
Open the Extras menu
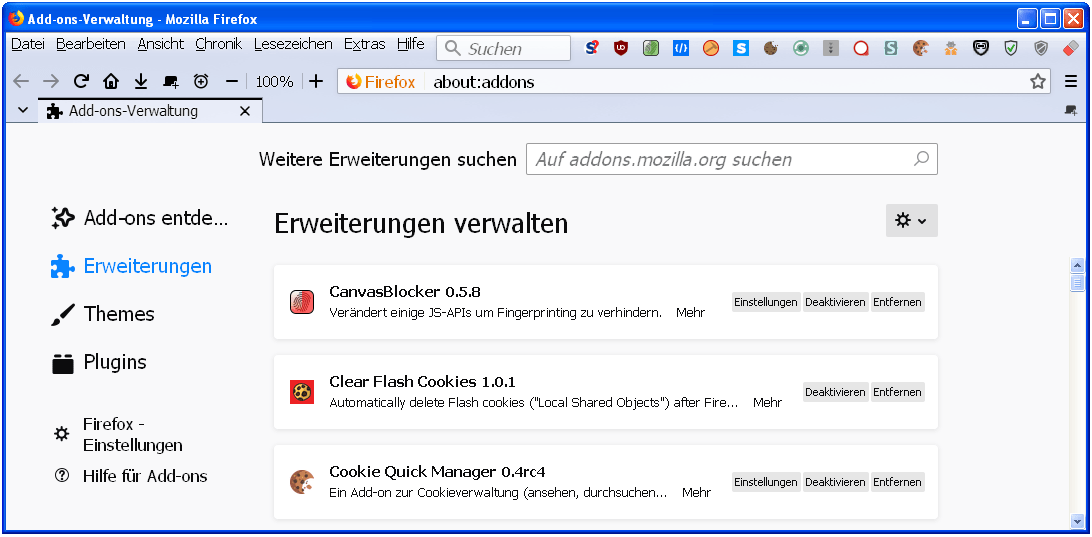coord(364,44)
